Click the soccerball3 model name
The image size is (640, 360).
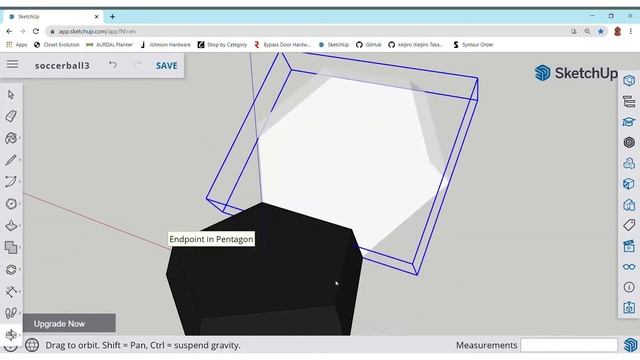(x=62, y=66)
